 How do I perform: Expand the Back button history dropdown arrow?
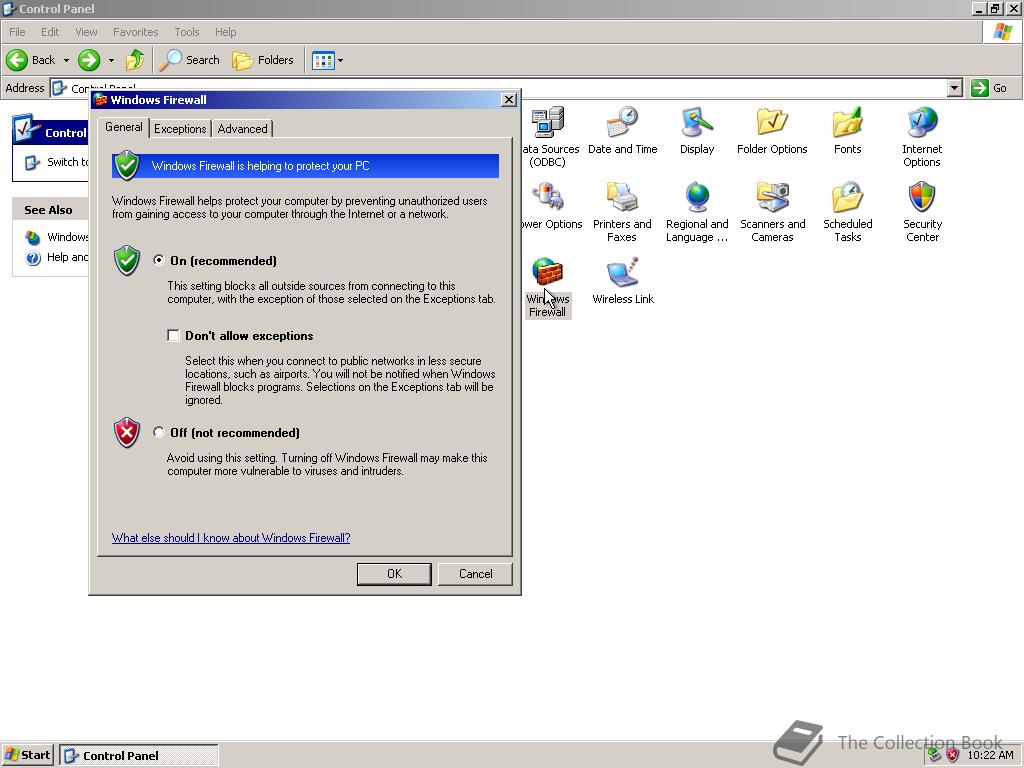point(66,60)
